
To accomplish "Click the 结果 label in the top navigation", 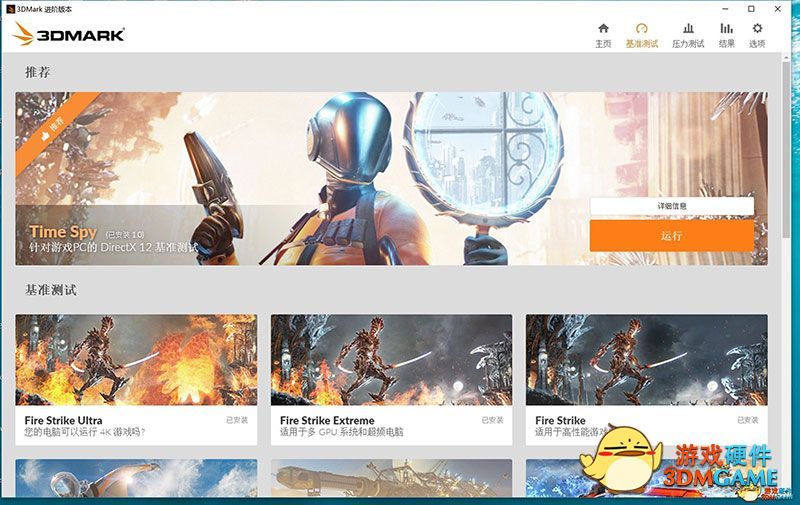I will (x=727, y=44).
